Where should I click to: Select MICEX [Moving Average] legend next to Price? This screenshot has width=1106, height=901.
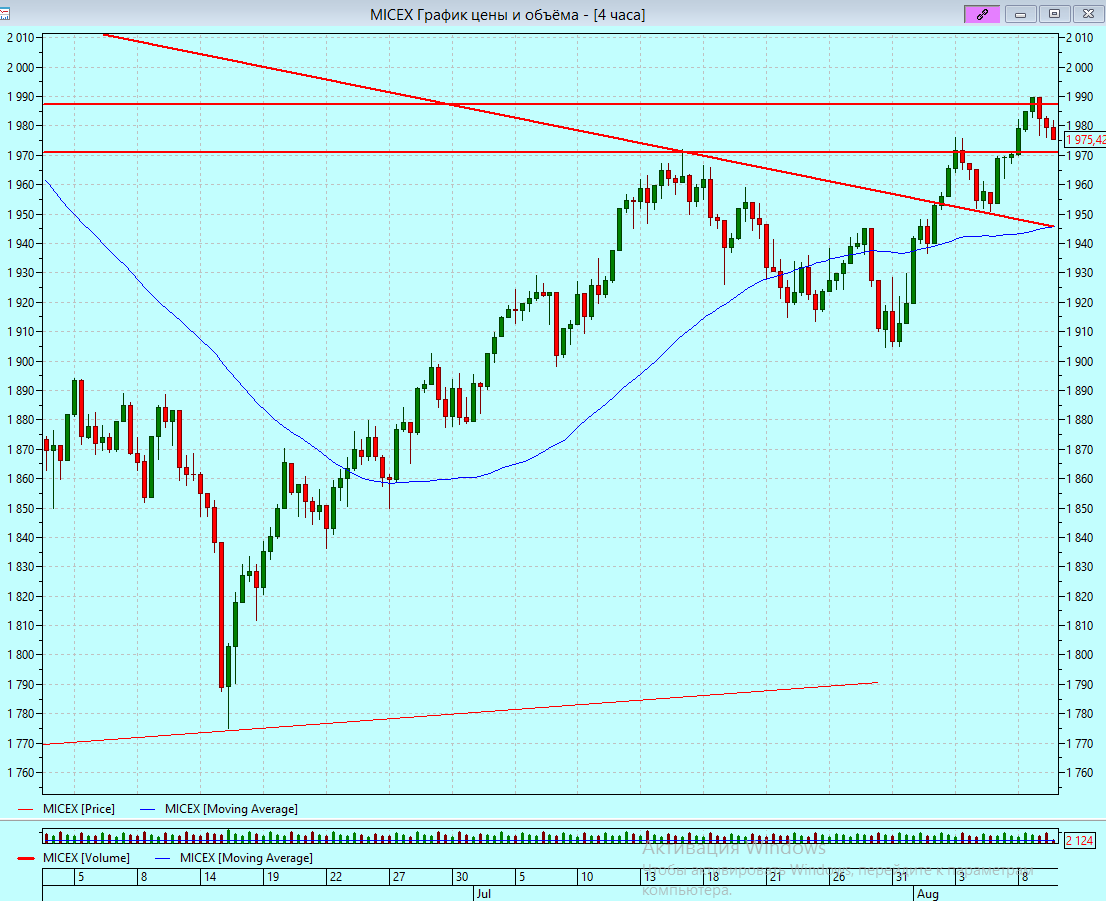pyautogui.click(x=231, y=809)
